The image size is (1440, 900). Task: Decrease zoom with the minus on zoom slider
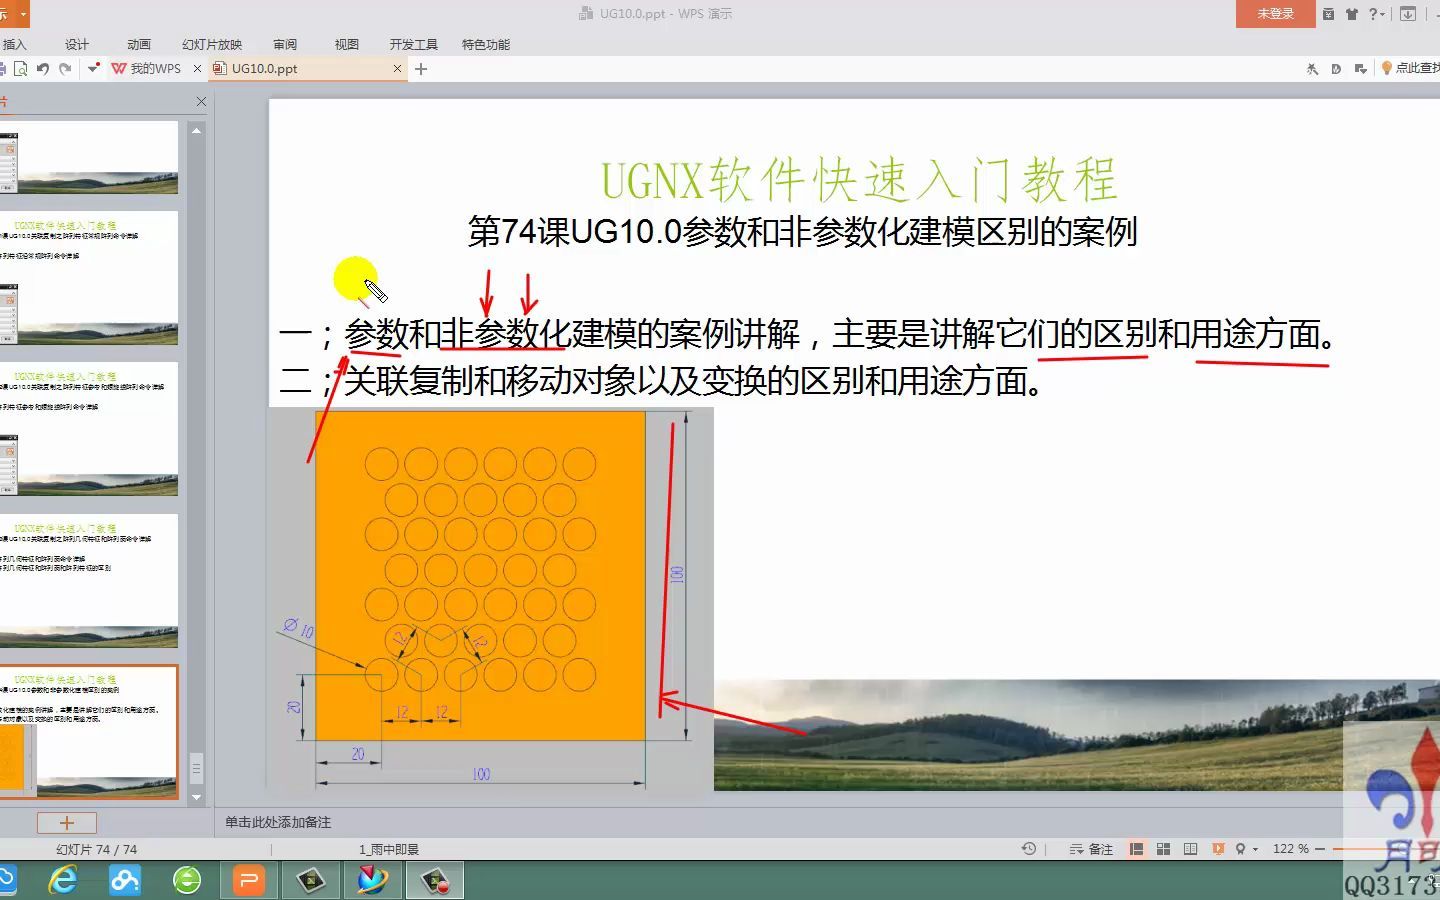coord(1322,848)
